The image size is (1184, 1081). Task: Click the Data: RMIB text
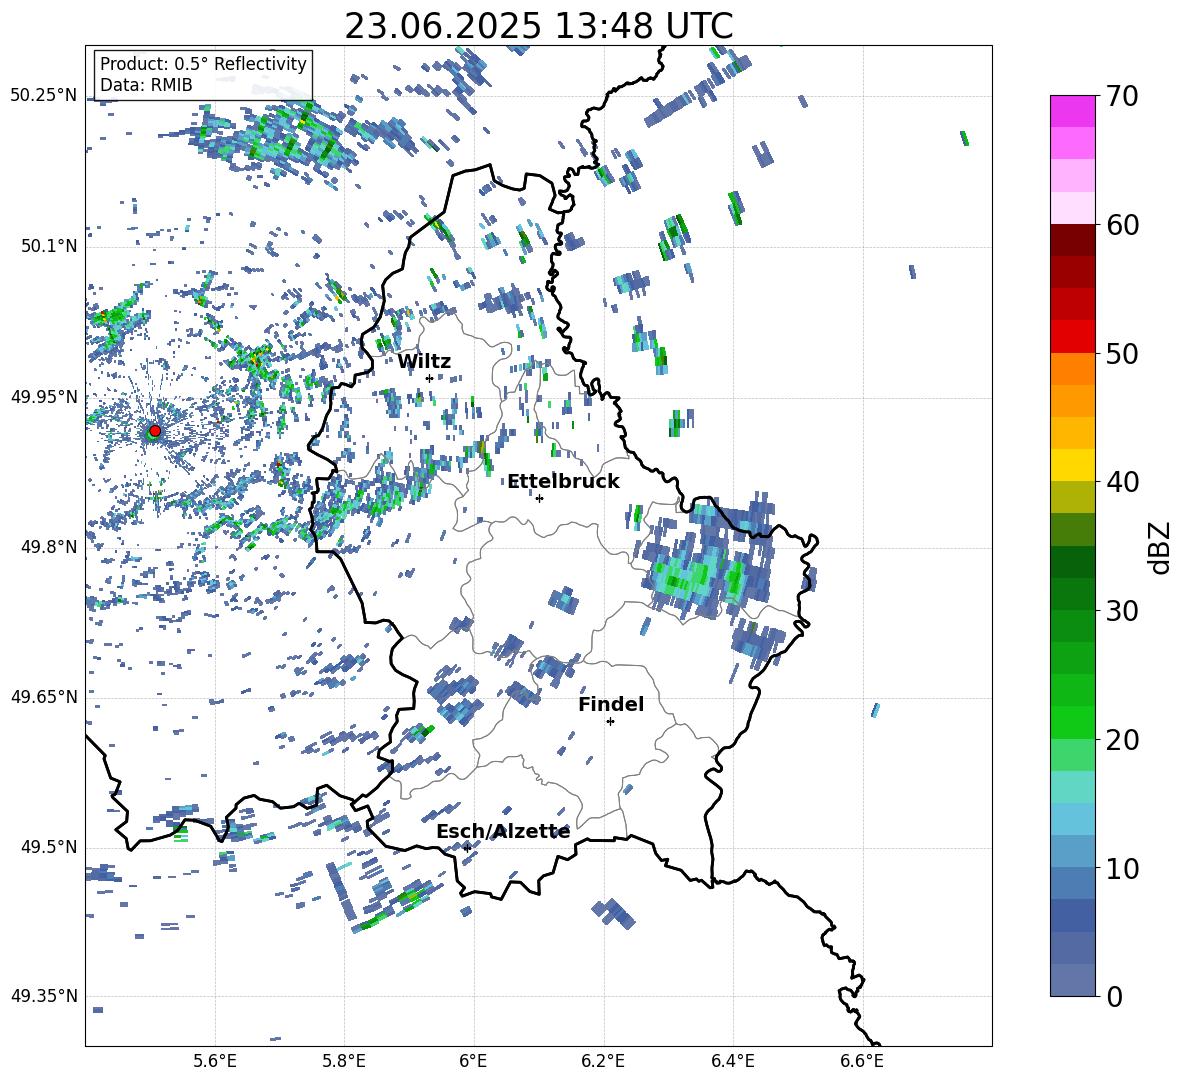pyautogui.click(x=146, y=85)
